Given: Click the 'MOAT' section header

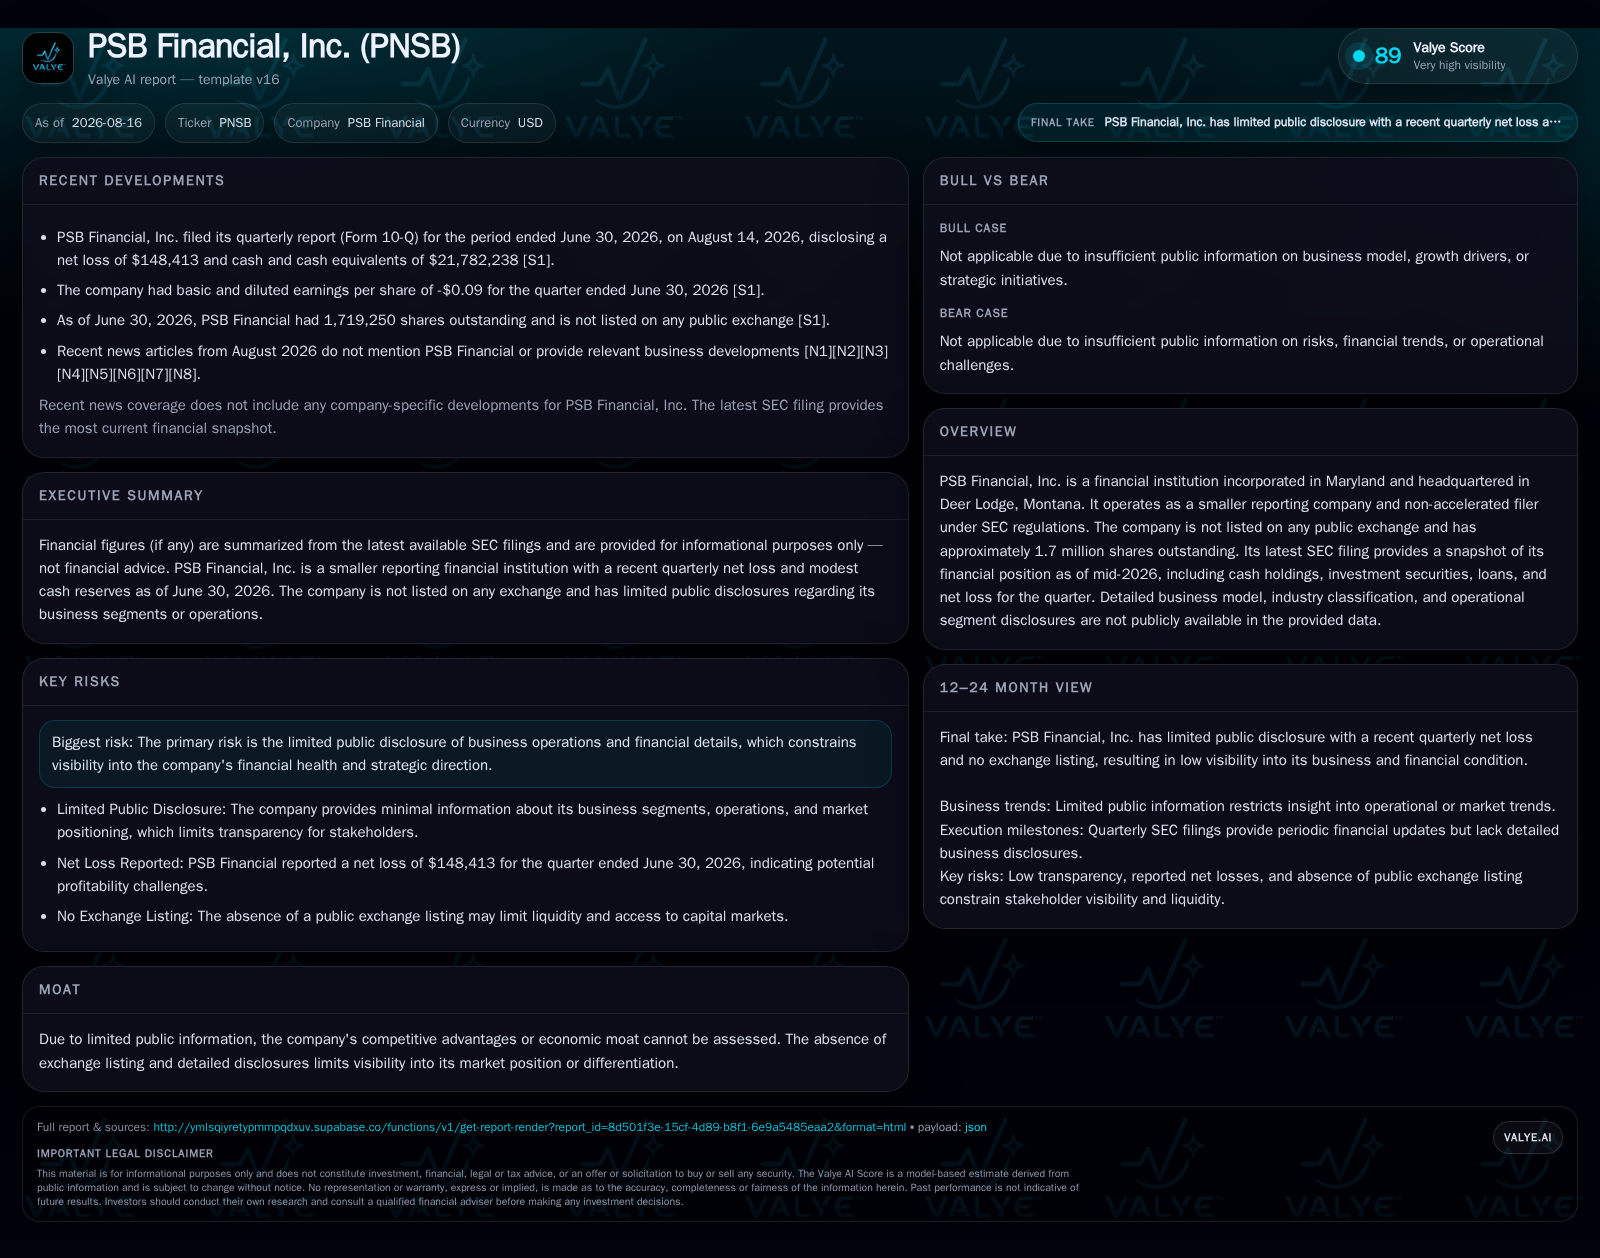Looking at the screenshot, I should (60, 990).
